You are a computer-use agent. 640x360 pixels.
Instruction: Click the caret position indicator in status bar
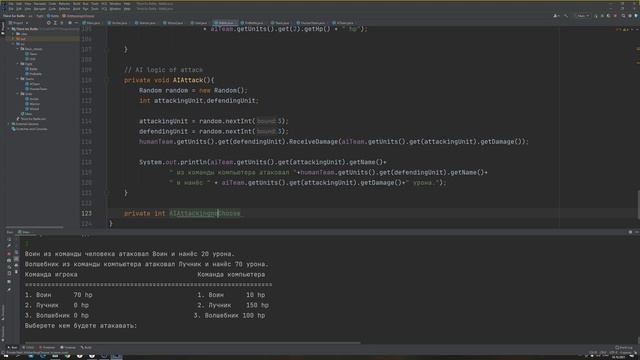click(593, 353)
